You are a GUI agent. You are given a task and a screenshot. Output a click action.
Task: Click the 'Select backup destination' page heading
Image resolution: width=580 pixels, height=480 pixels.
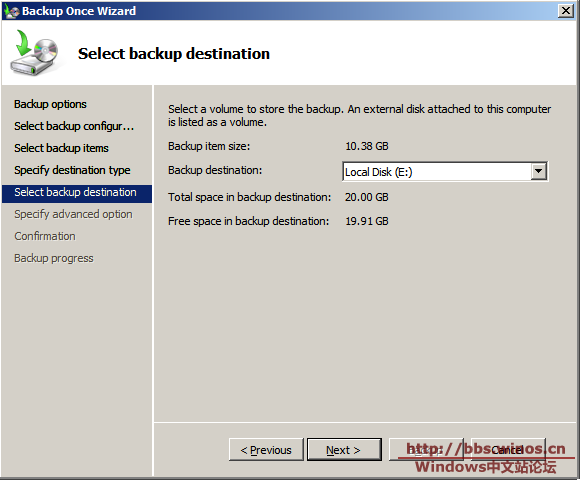coord(174,54)
